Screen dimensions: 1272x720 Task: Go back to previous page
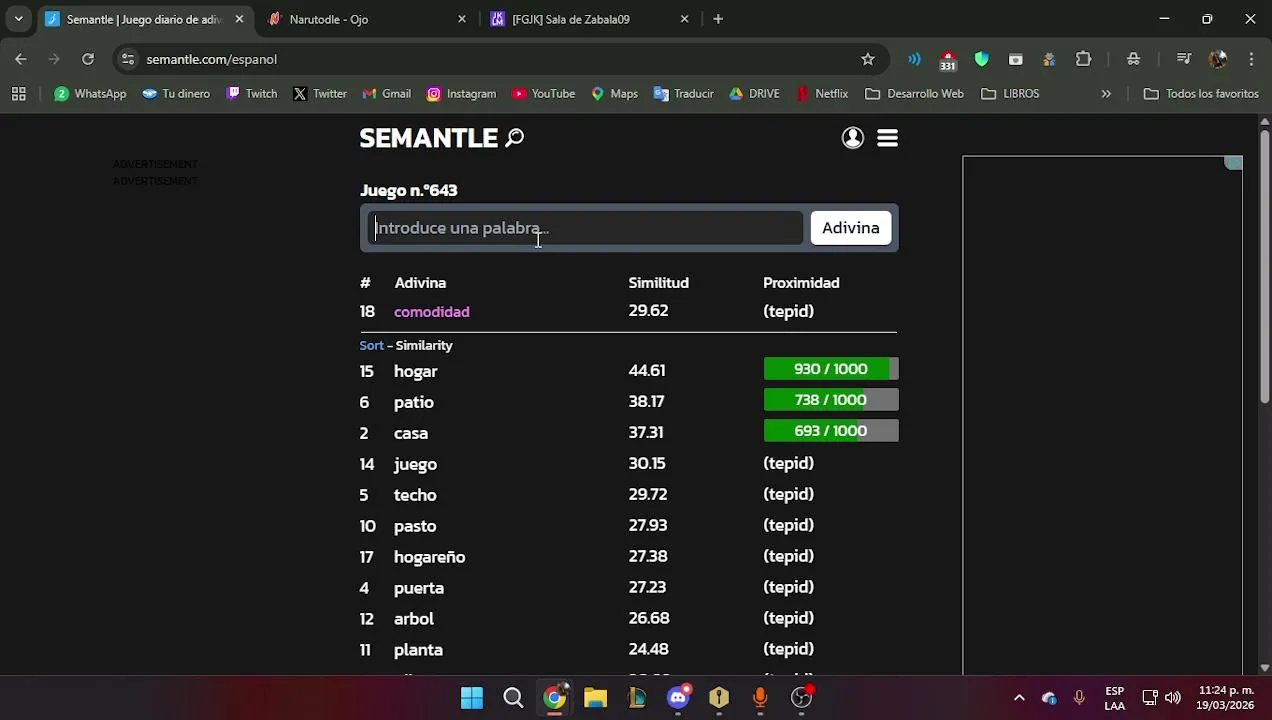click(21, 59)
